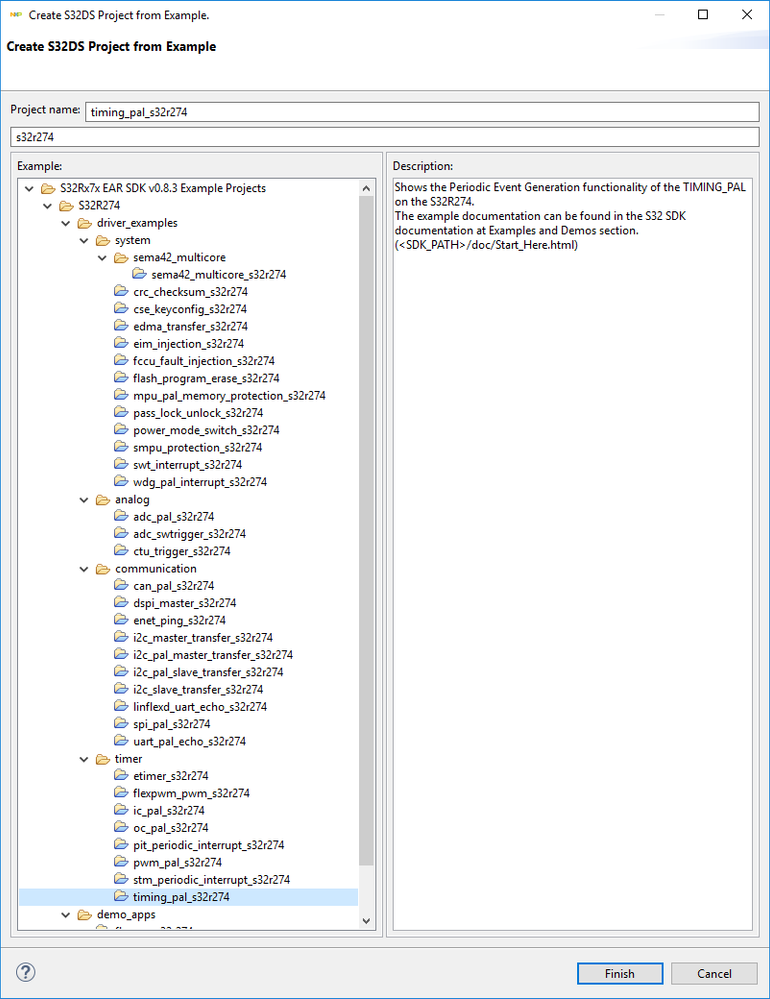
Task: Select i2c_pal_master_transfer_s32r274 example
Action: 213,654
